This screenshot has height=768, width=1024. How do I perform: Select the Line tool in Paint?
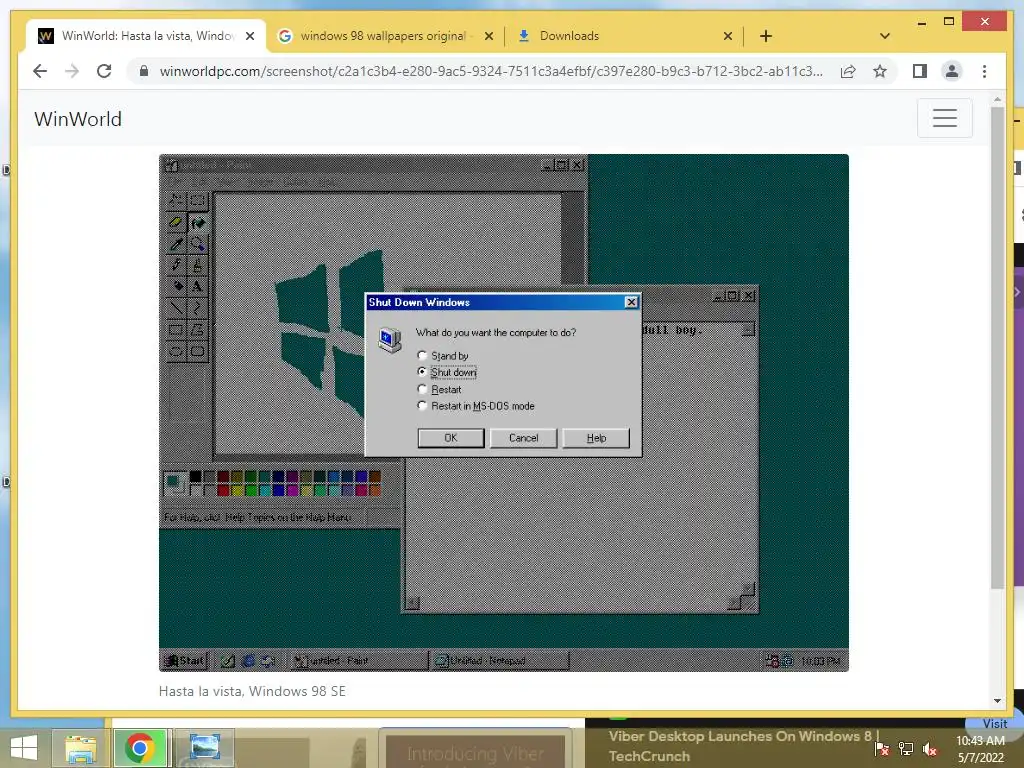[176, 308]
